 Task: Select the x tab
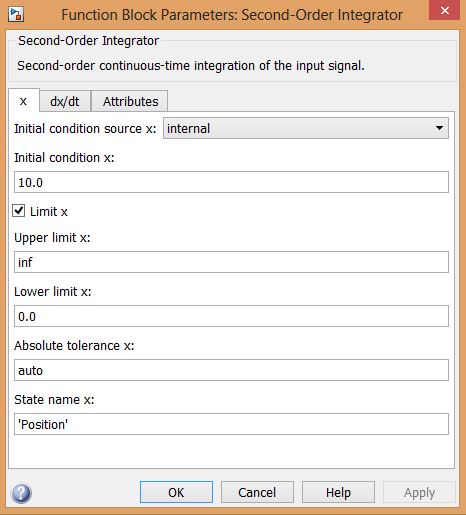click(x=23, y=101)
